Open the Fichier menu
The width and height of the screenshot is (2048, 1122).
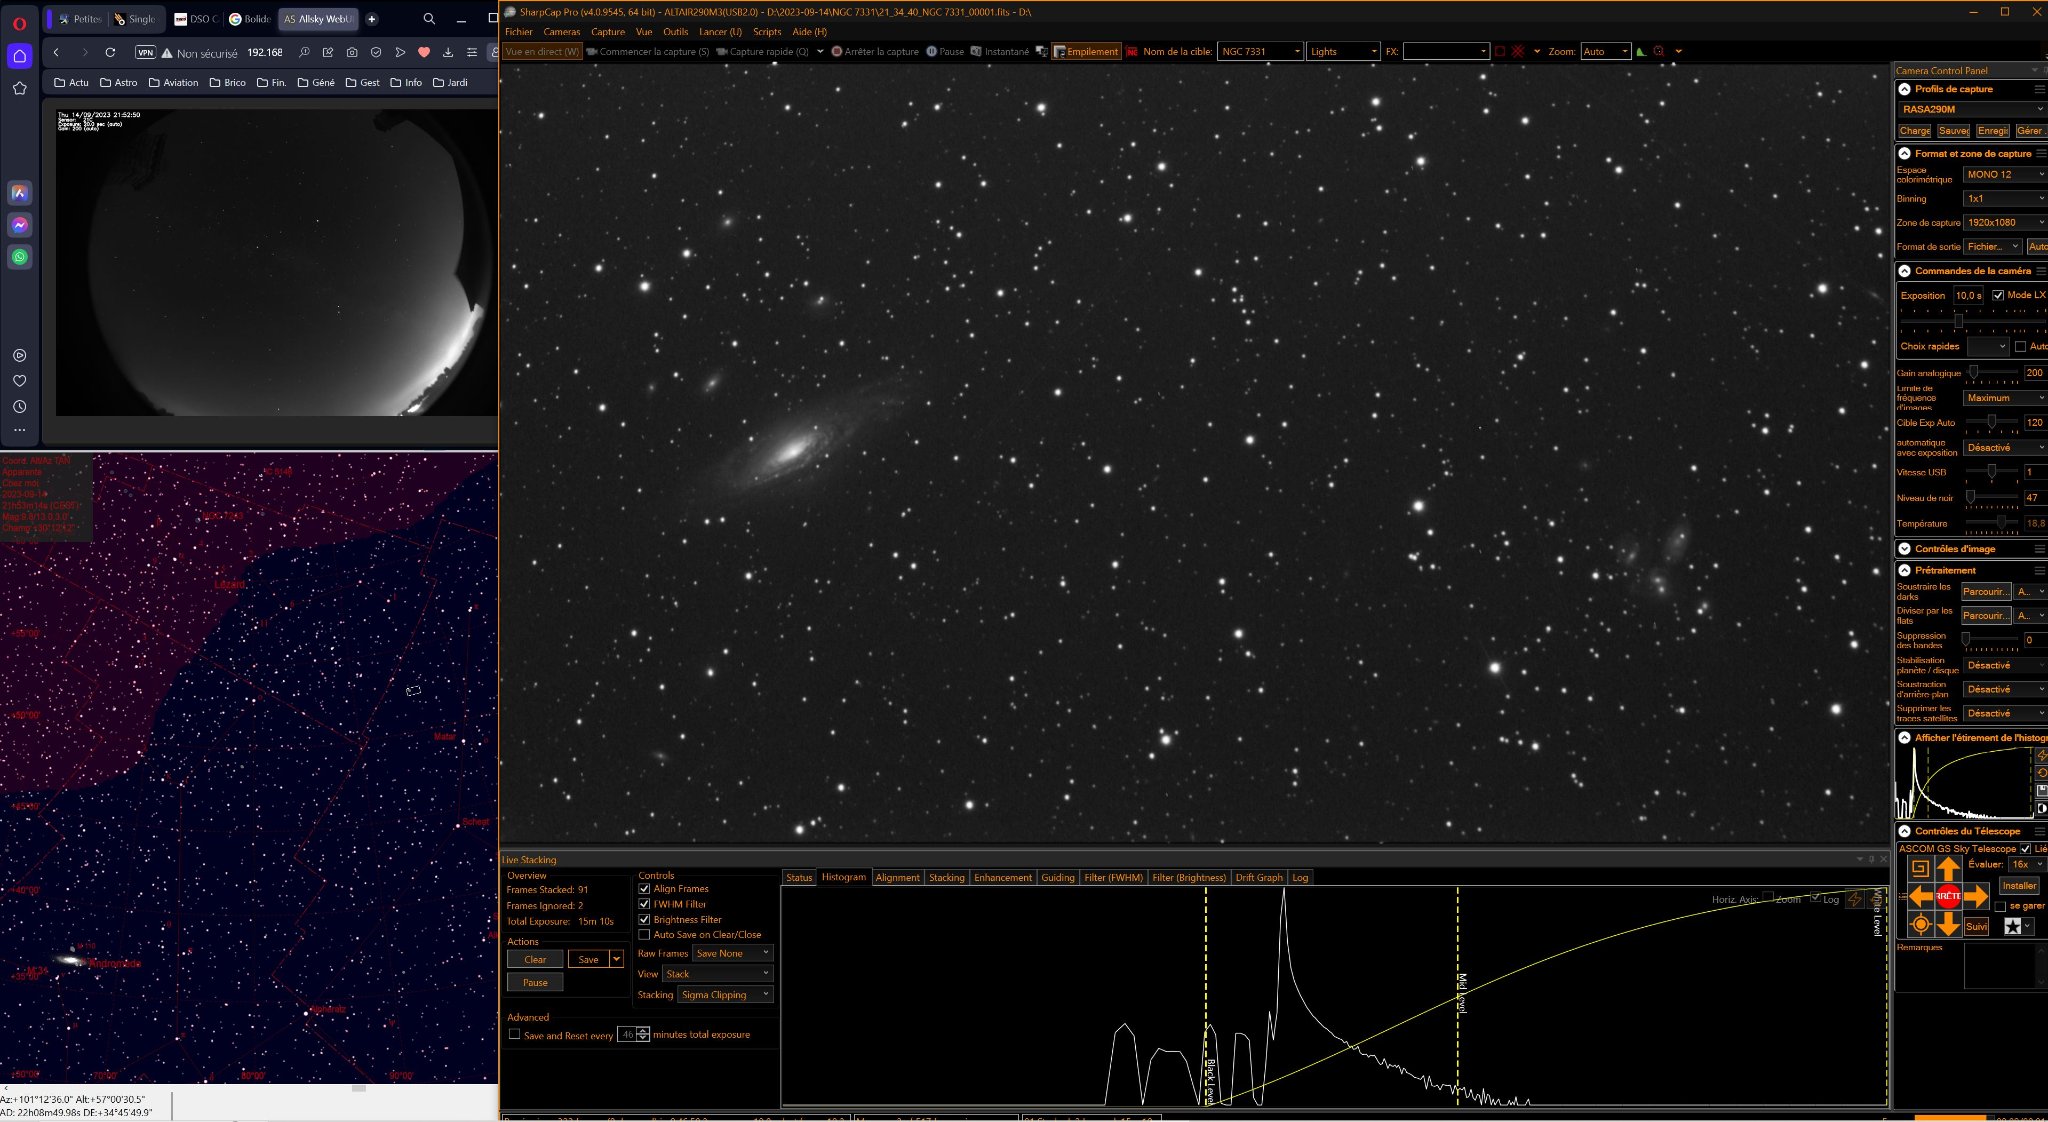click(x=519, y=32)
